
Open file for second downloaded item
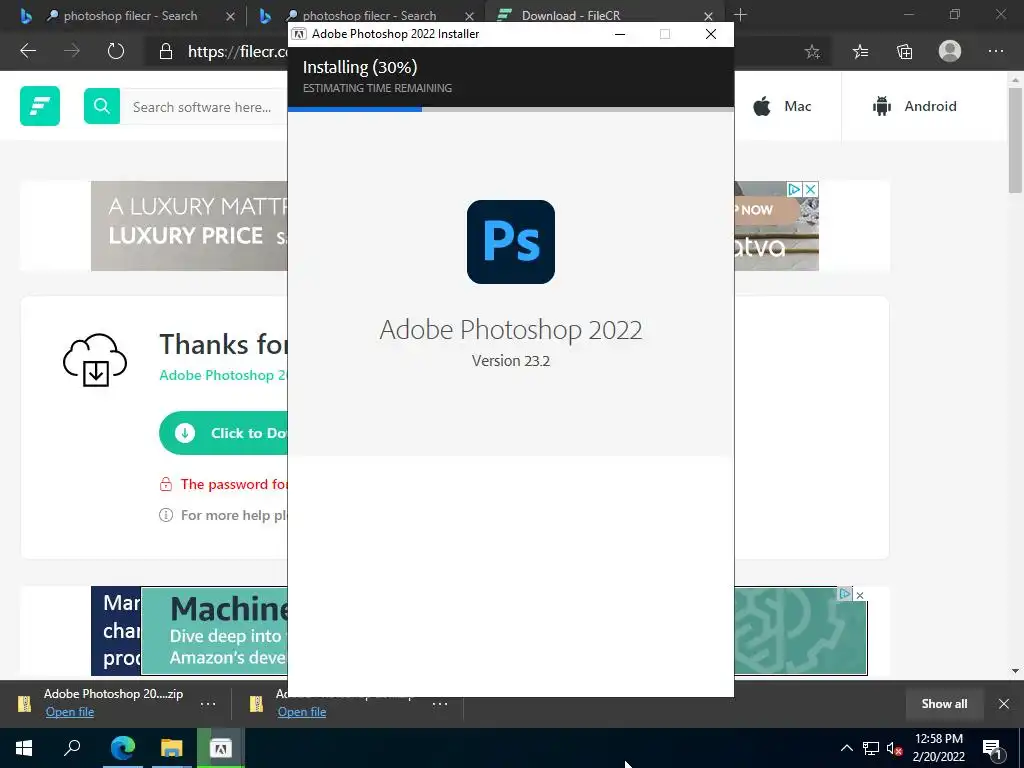point(302,712)
